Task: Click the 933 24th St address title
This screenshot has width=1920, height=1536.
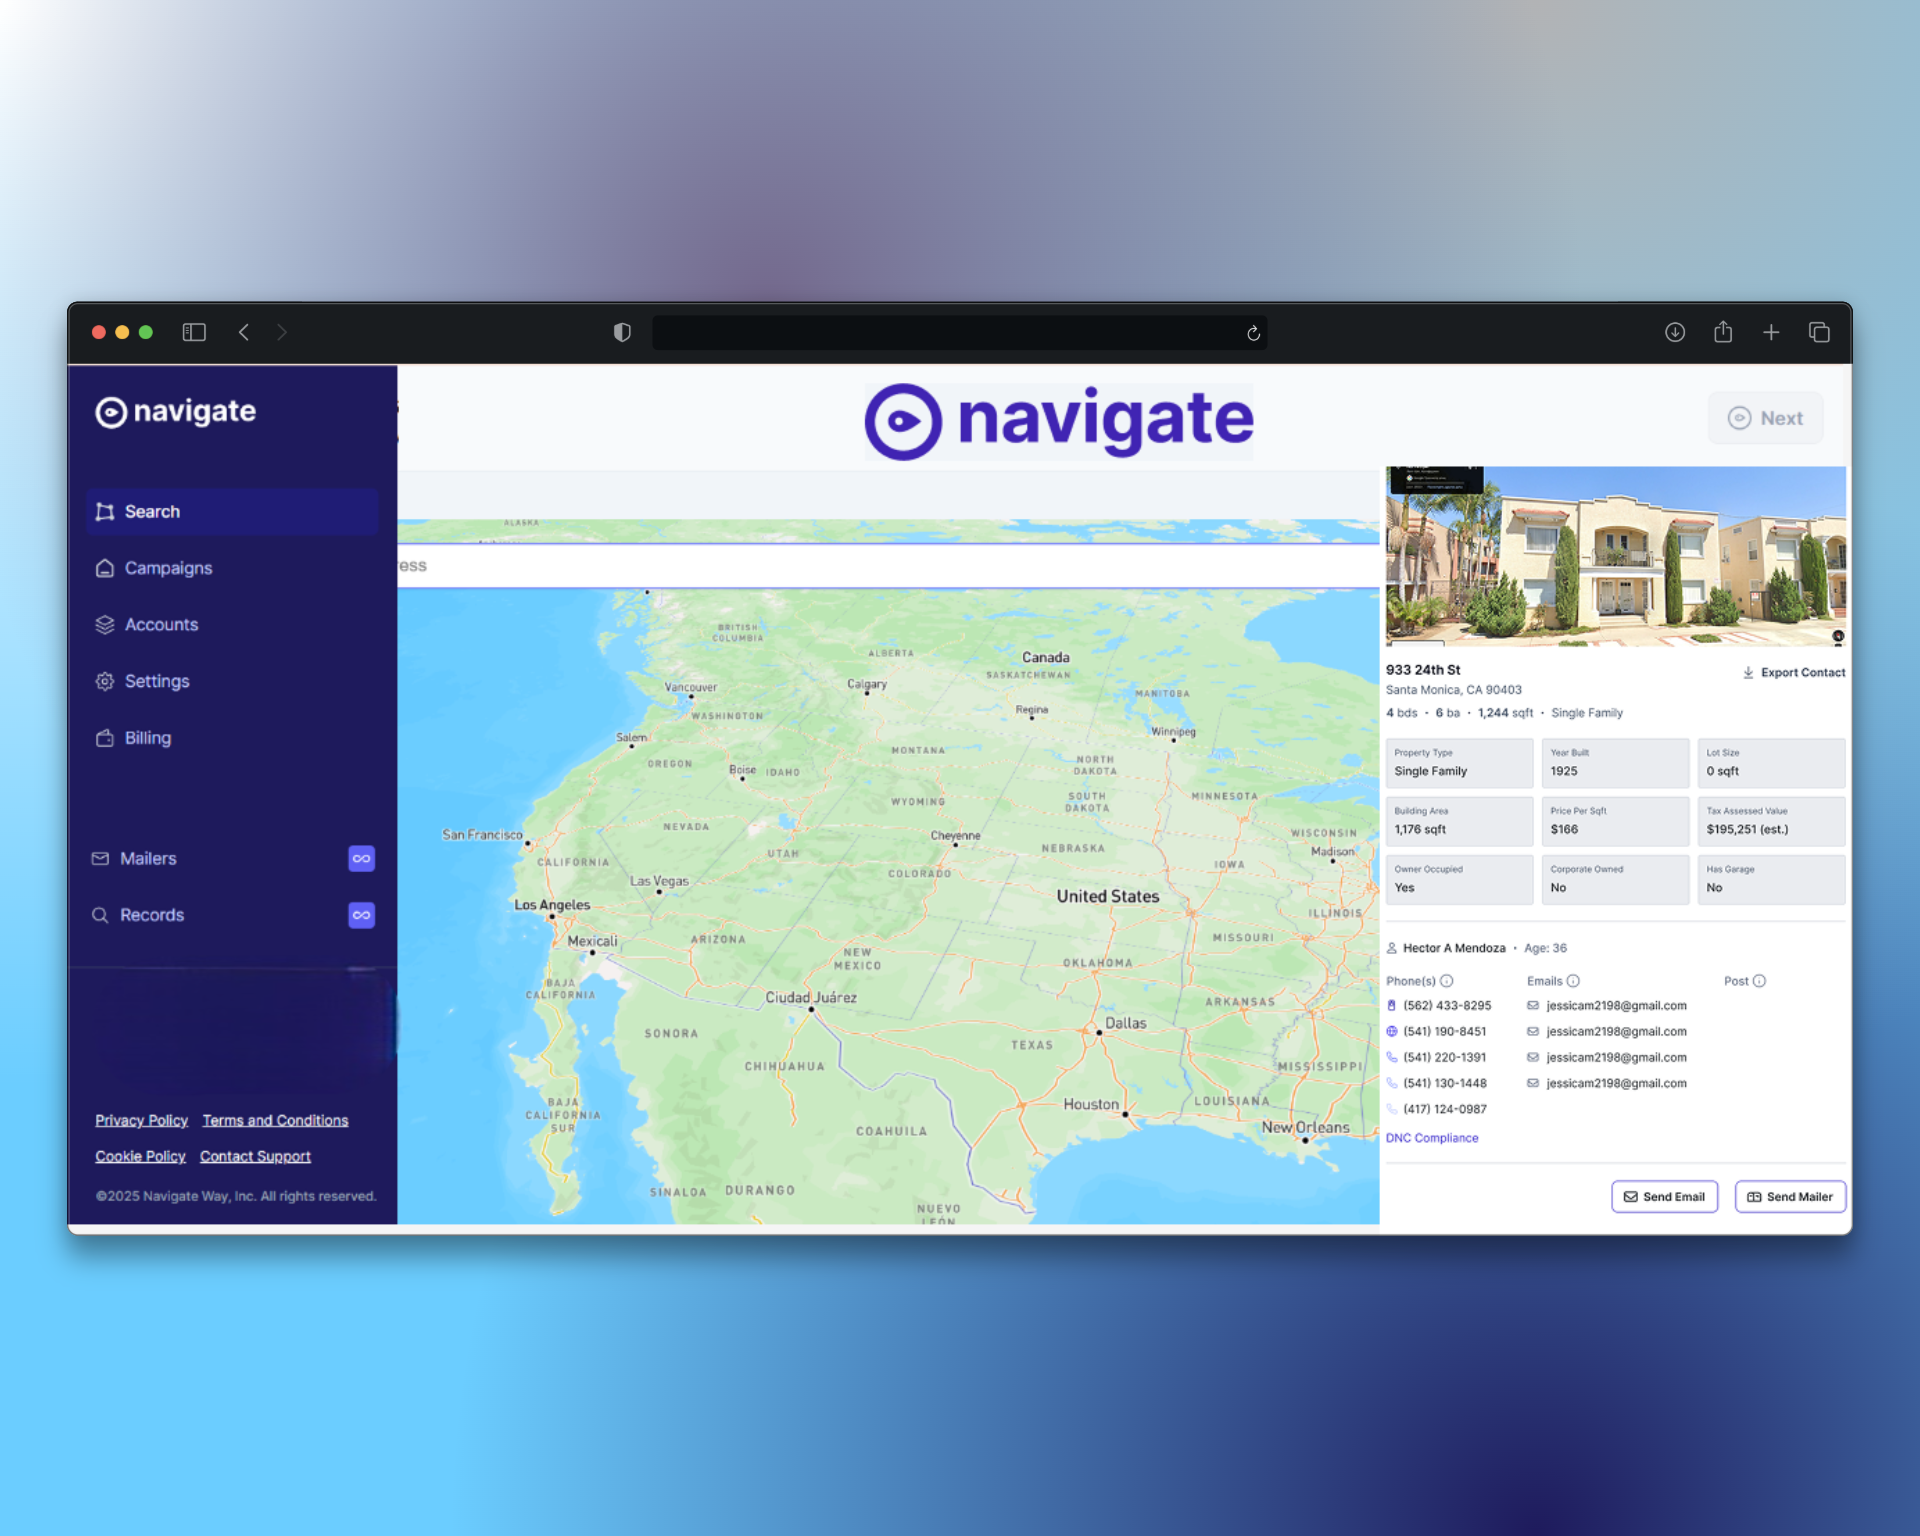Action: point(1423,670)
